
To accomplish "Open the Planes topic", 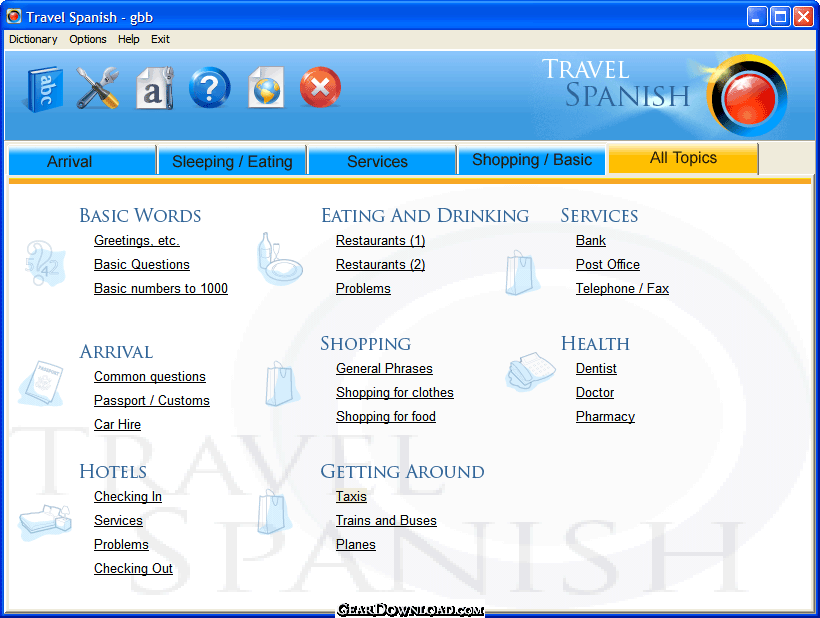I will tap(356, 545).
